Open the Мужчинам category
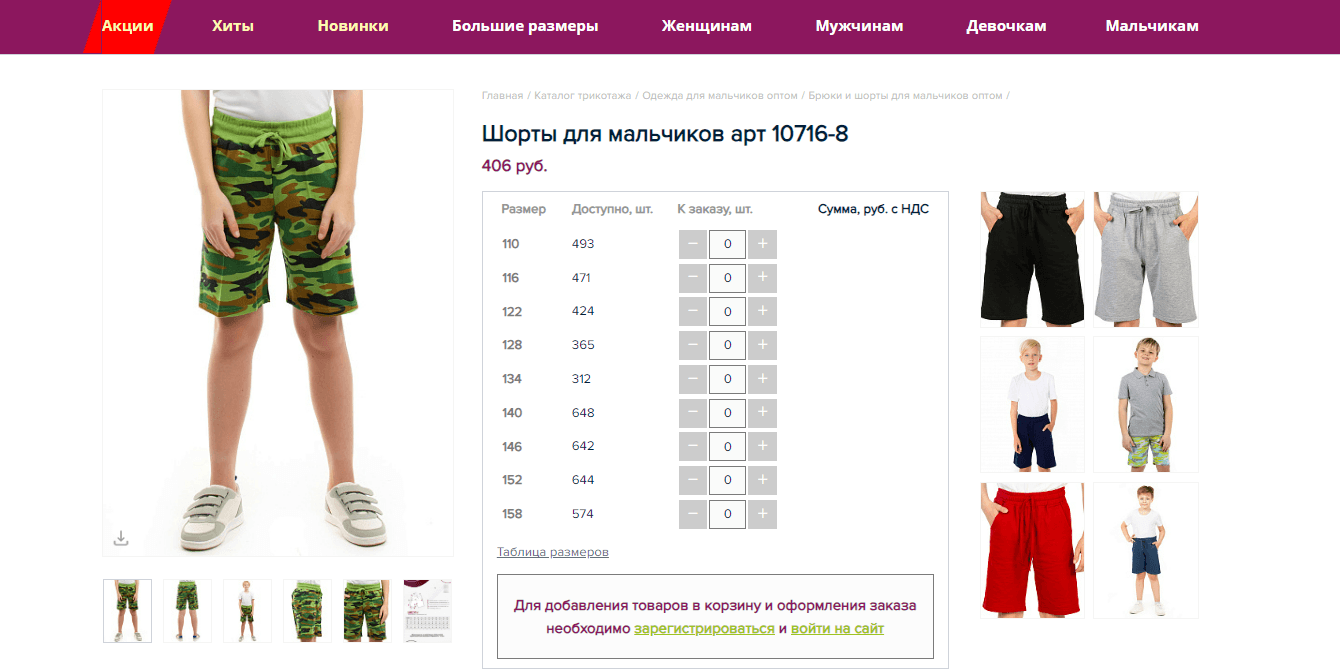1340x671 pixels. coord(859,26)
